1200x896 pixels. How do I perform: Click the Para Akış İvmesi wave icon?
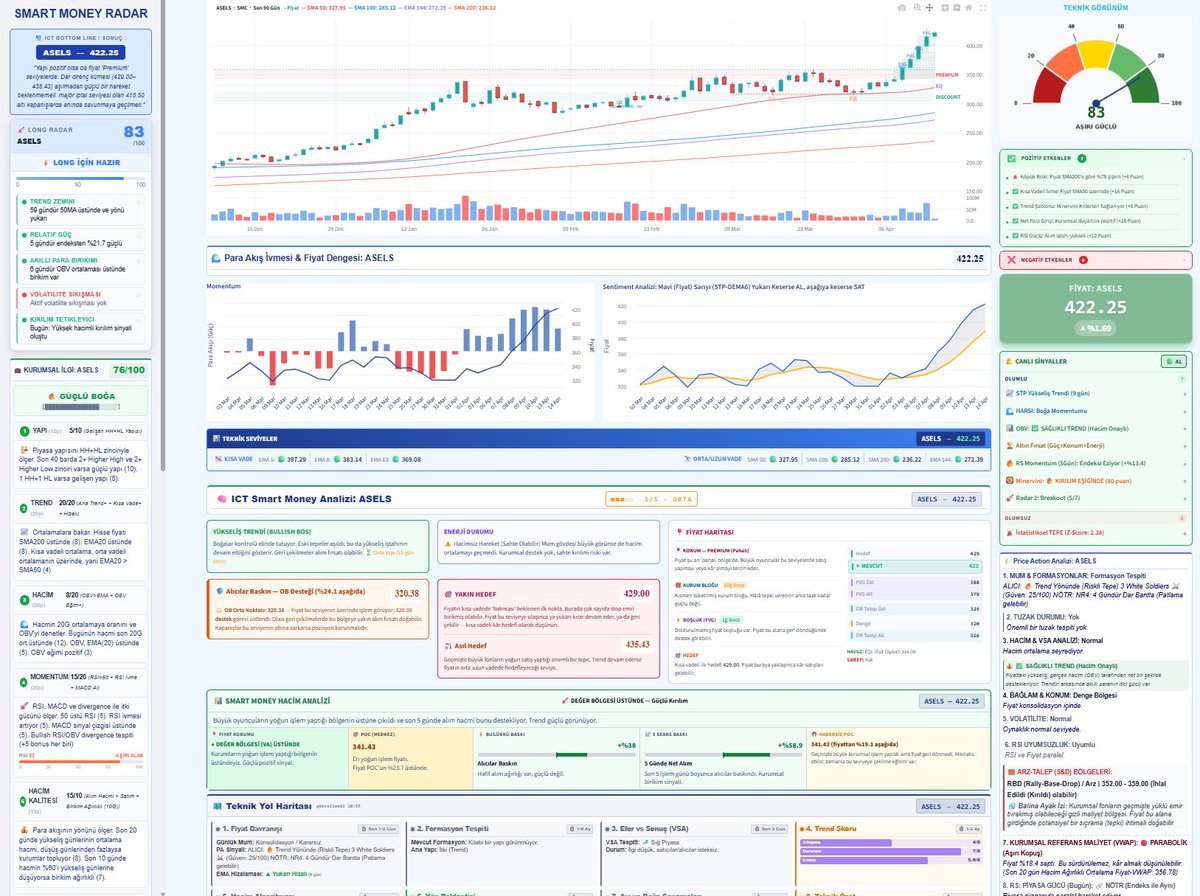pos(215,258)
